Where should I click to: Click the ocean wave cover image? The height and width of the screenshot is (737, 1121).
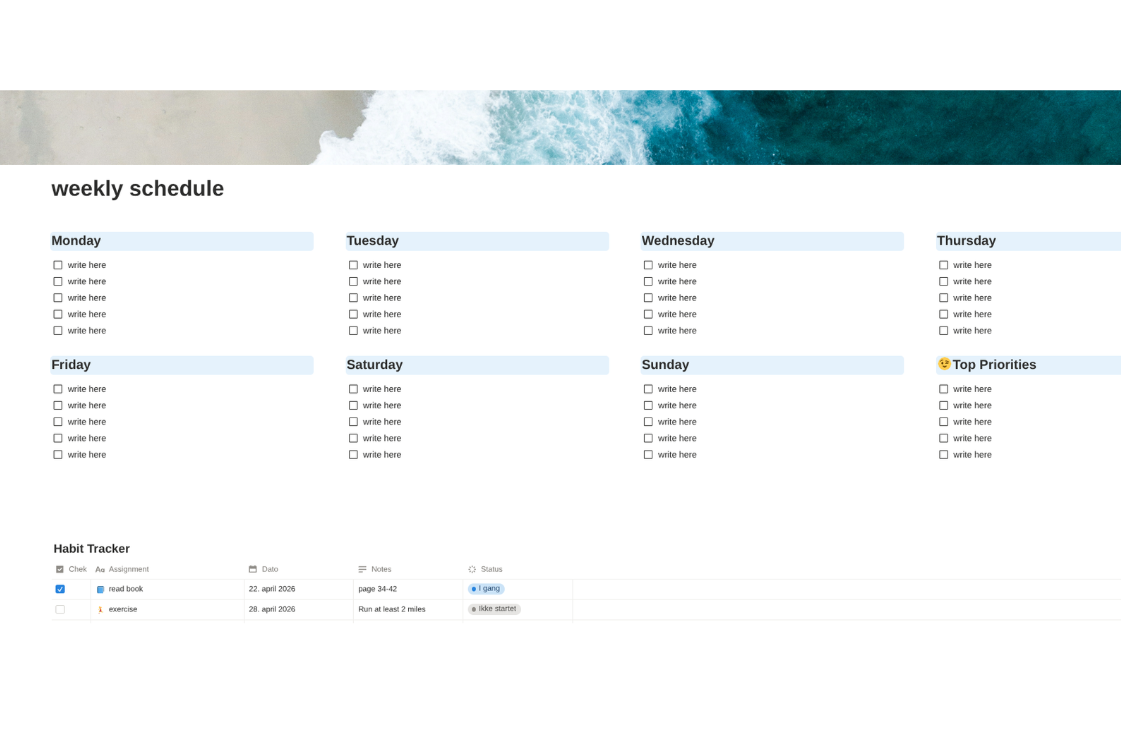click(x=560, y=127)
